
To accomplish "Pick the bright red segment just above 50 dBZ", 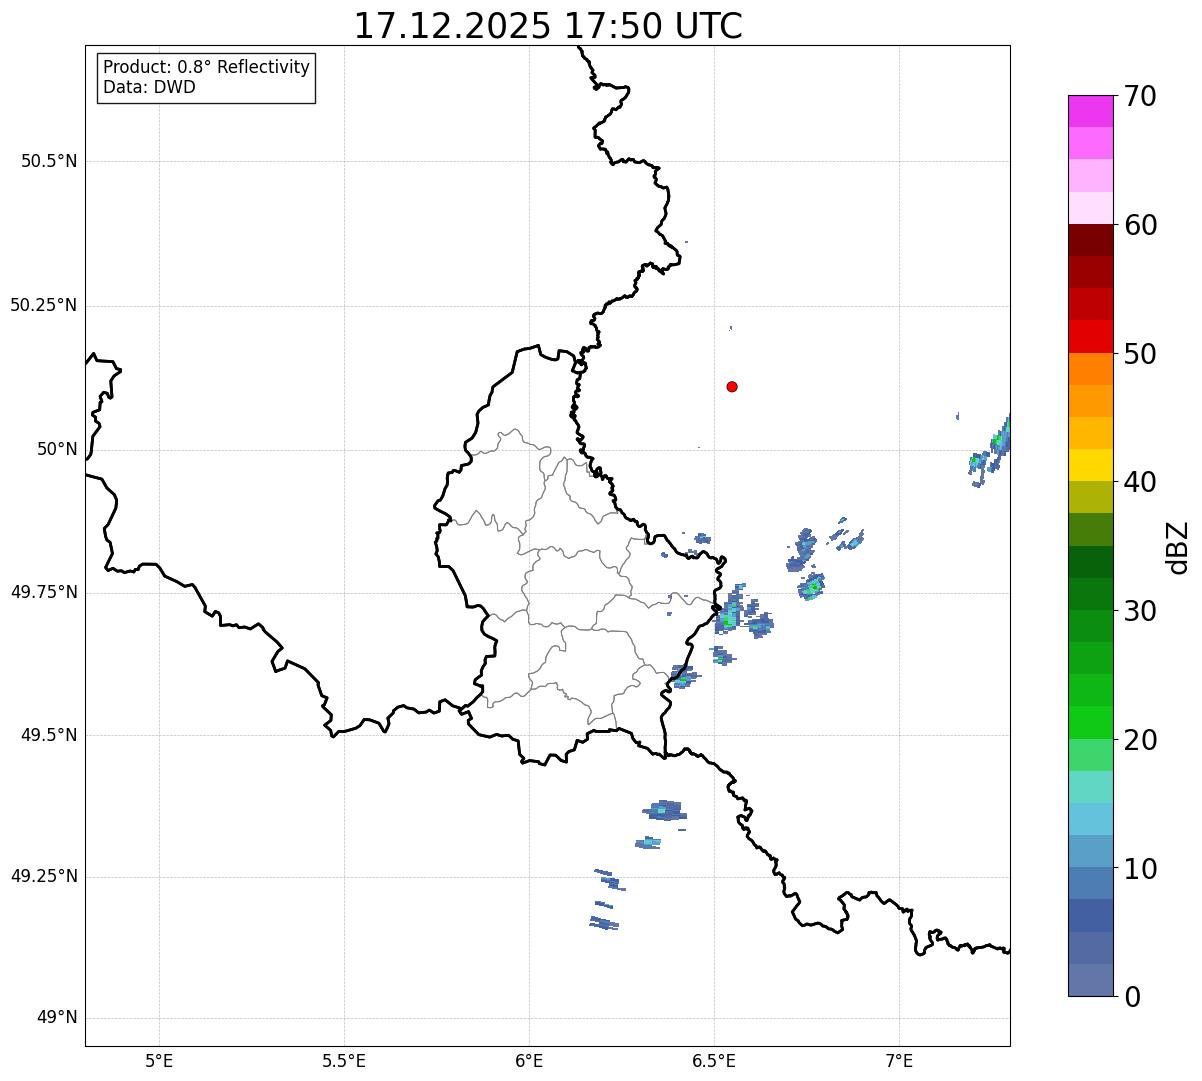I will [1091, 336].
